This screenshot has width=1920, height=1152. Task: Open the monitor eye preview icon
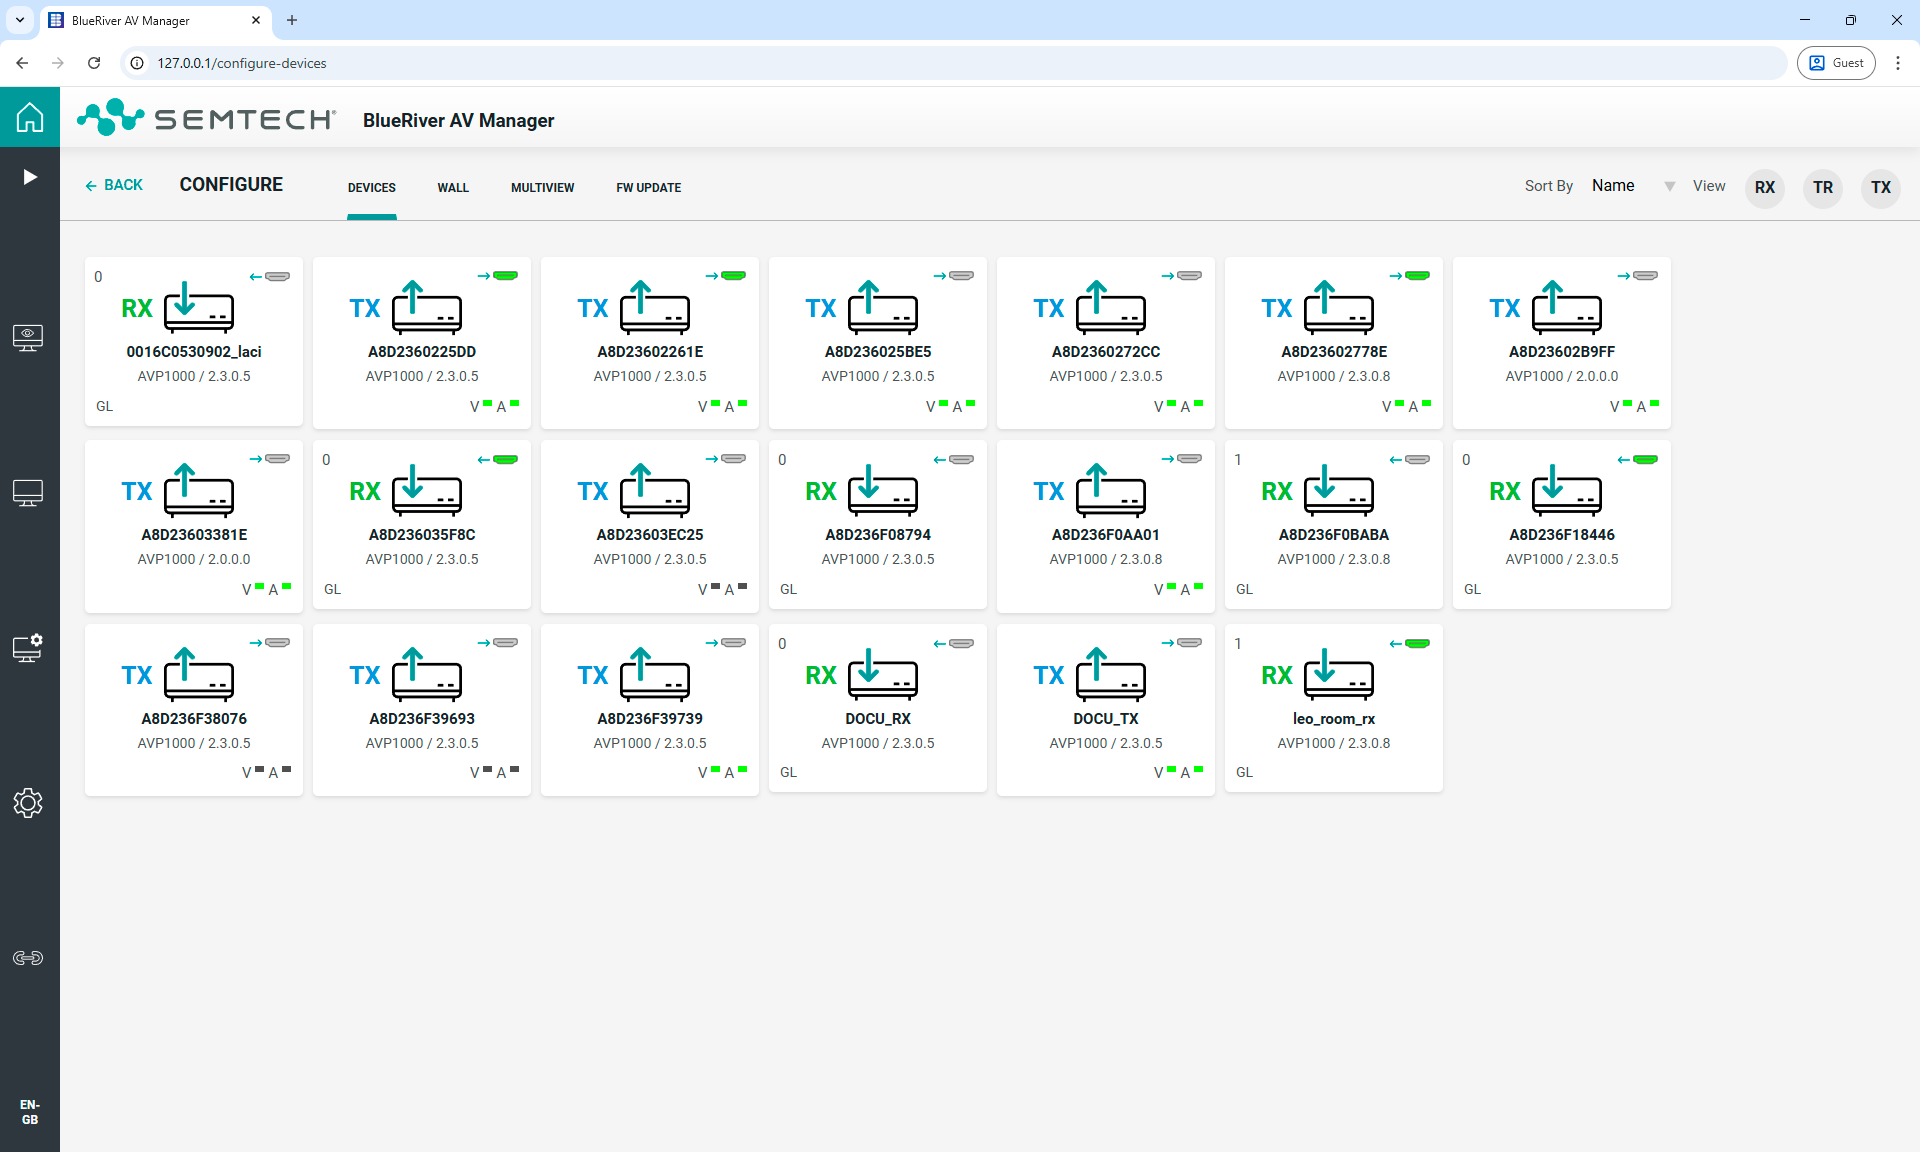28,337
